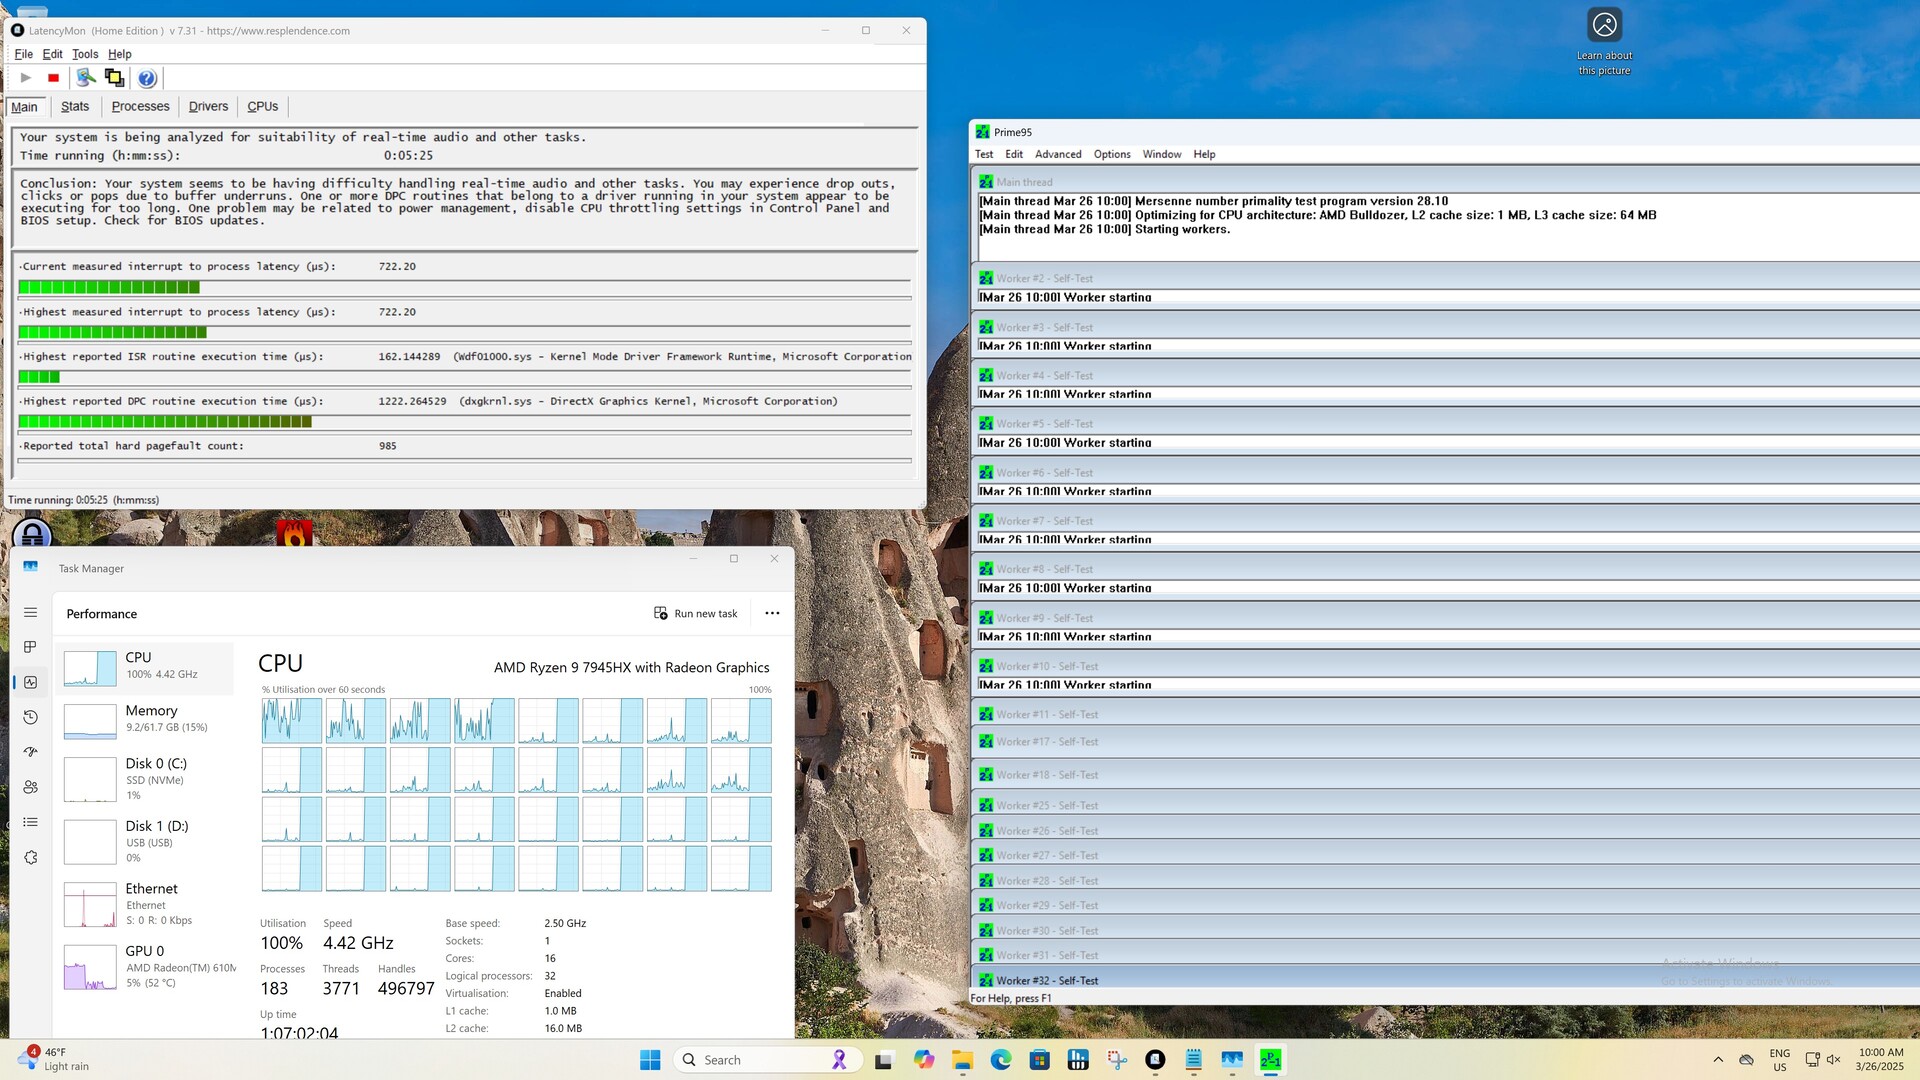Open Task Manager Startup apps page
This screenshot has height=1080, width=1920.
(30, 752)
